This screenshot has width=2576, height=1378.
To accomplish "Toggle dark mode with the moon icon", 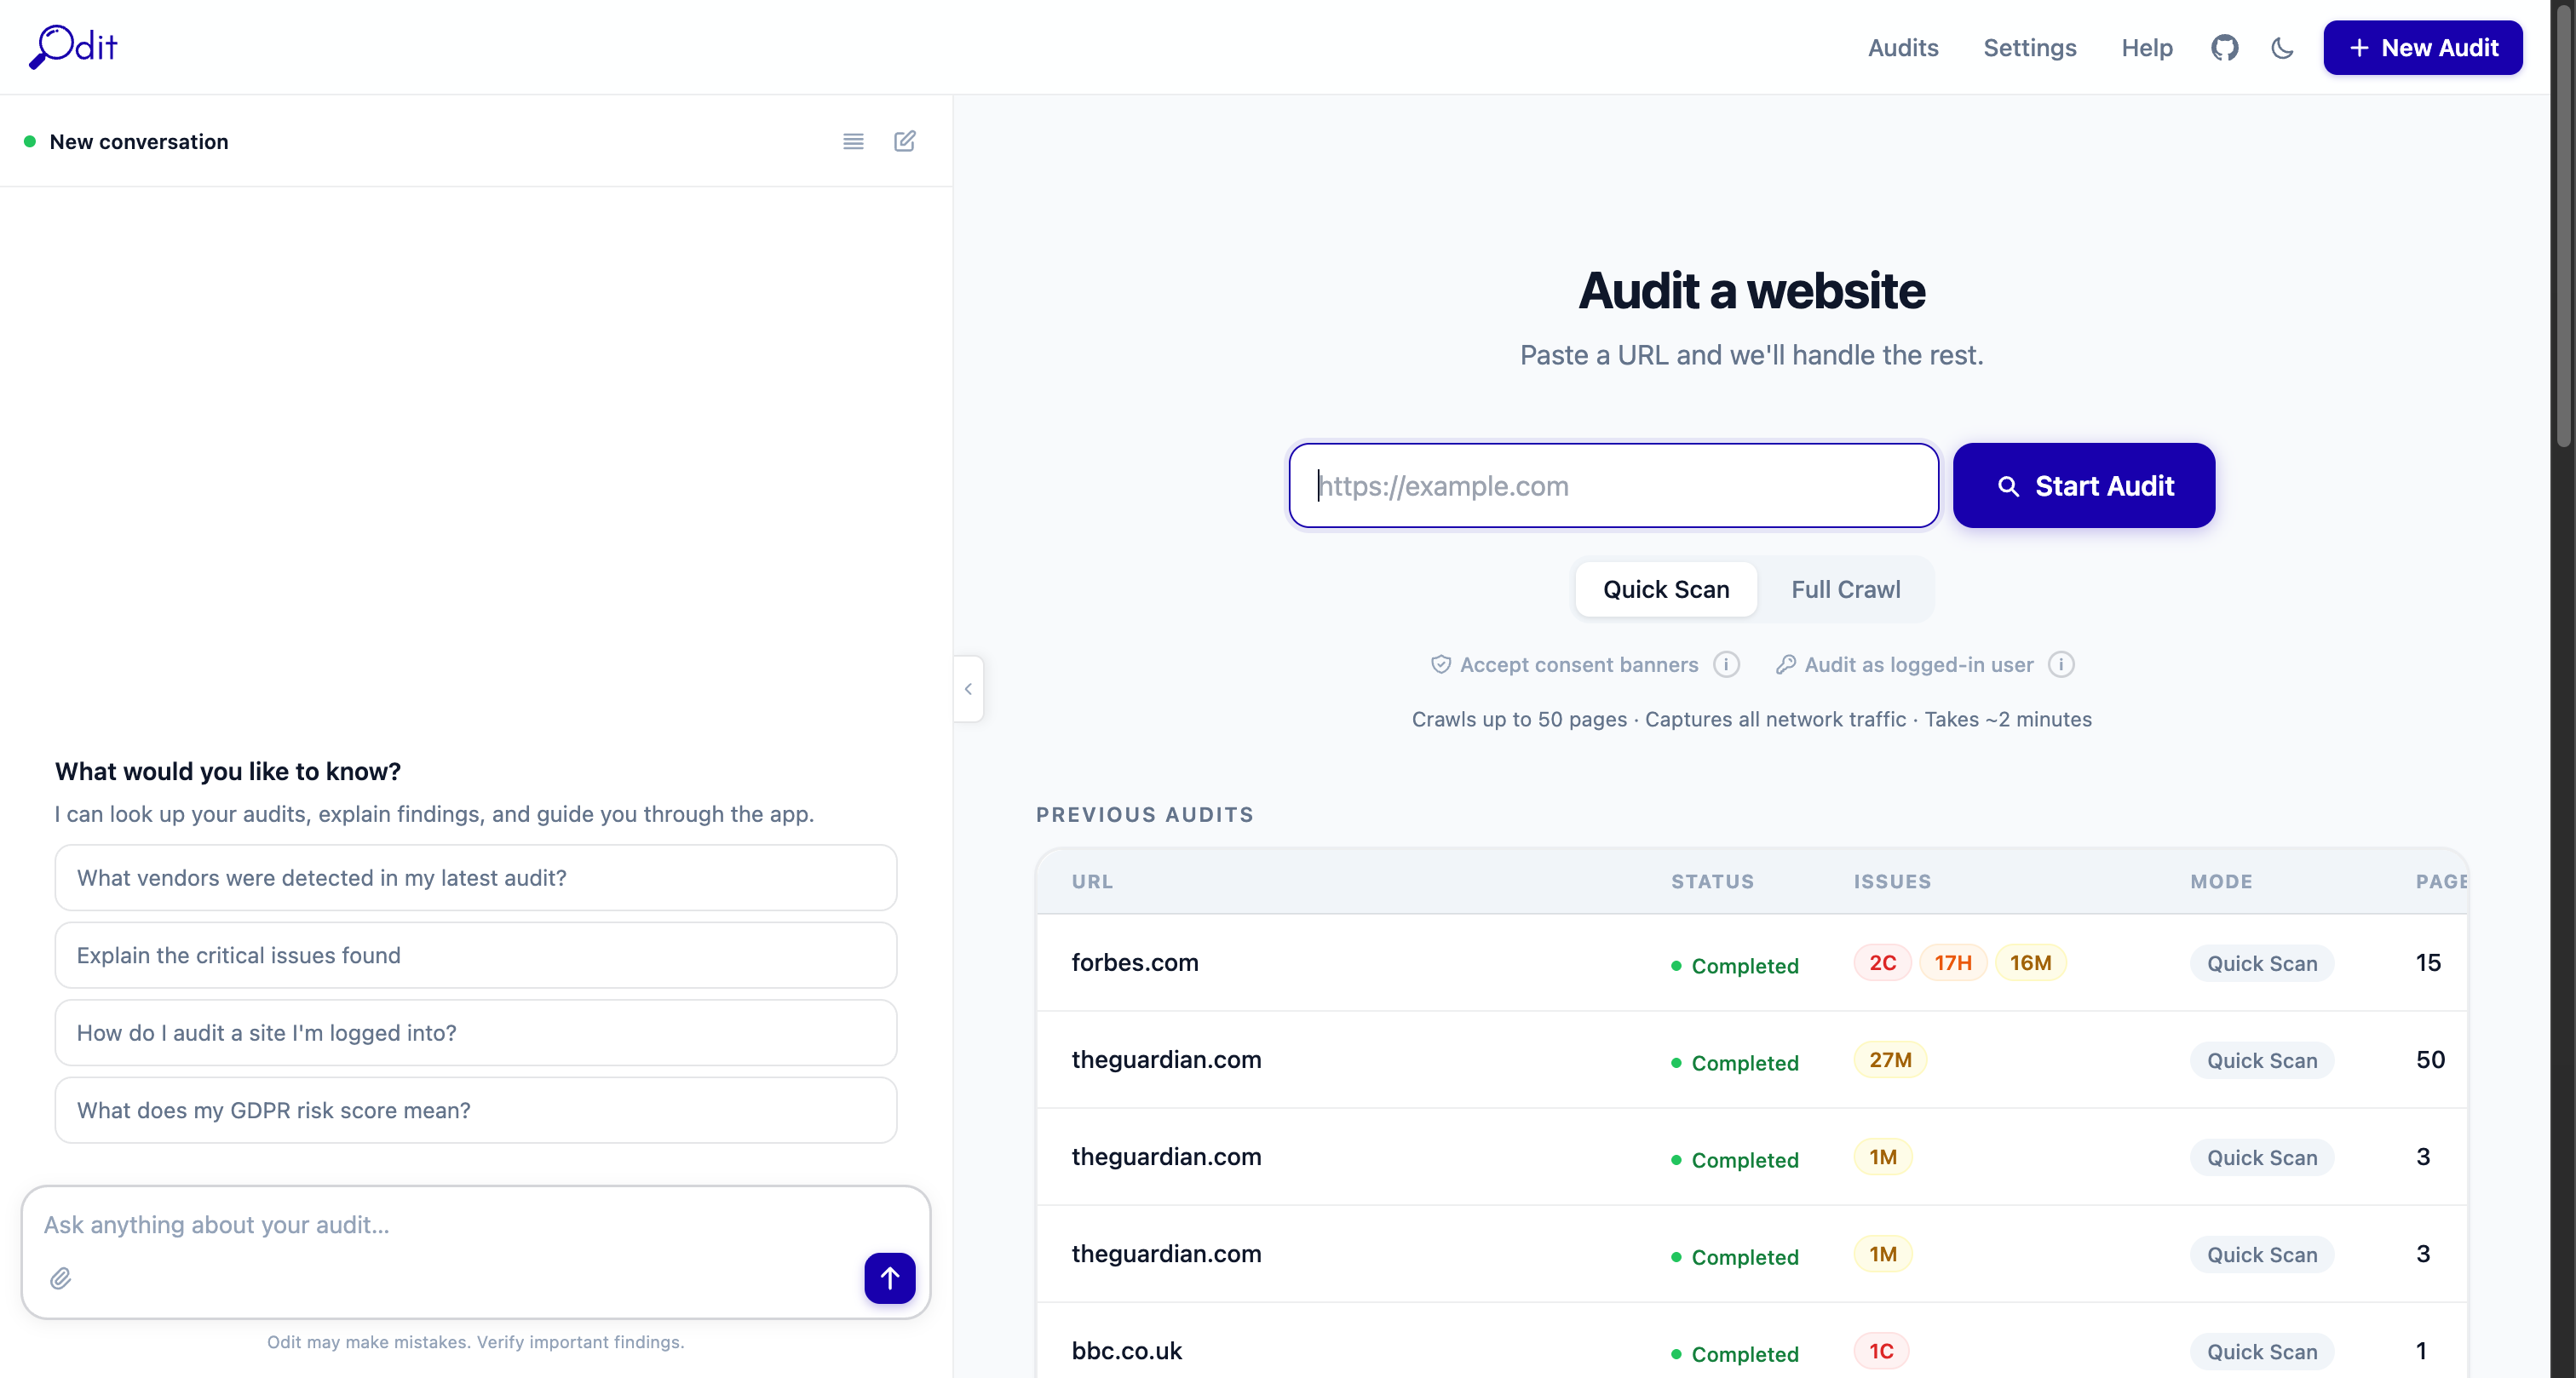I will click(x=2283, y=47).
